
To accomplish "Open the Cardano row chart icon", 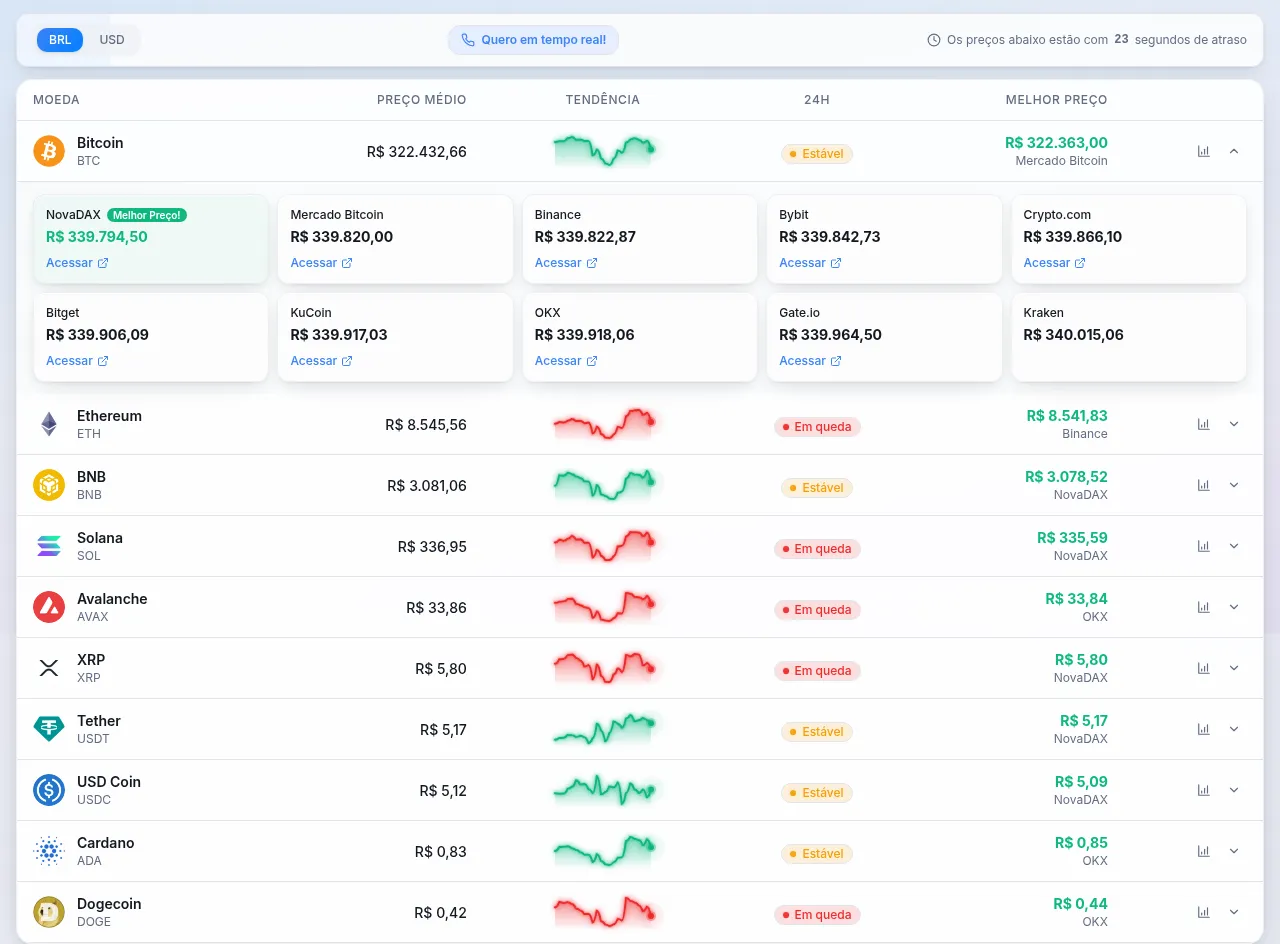I will (1203, 851).
